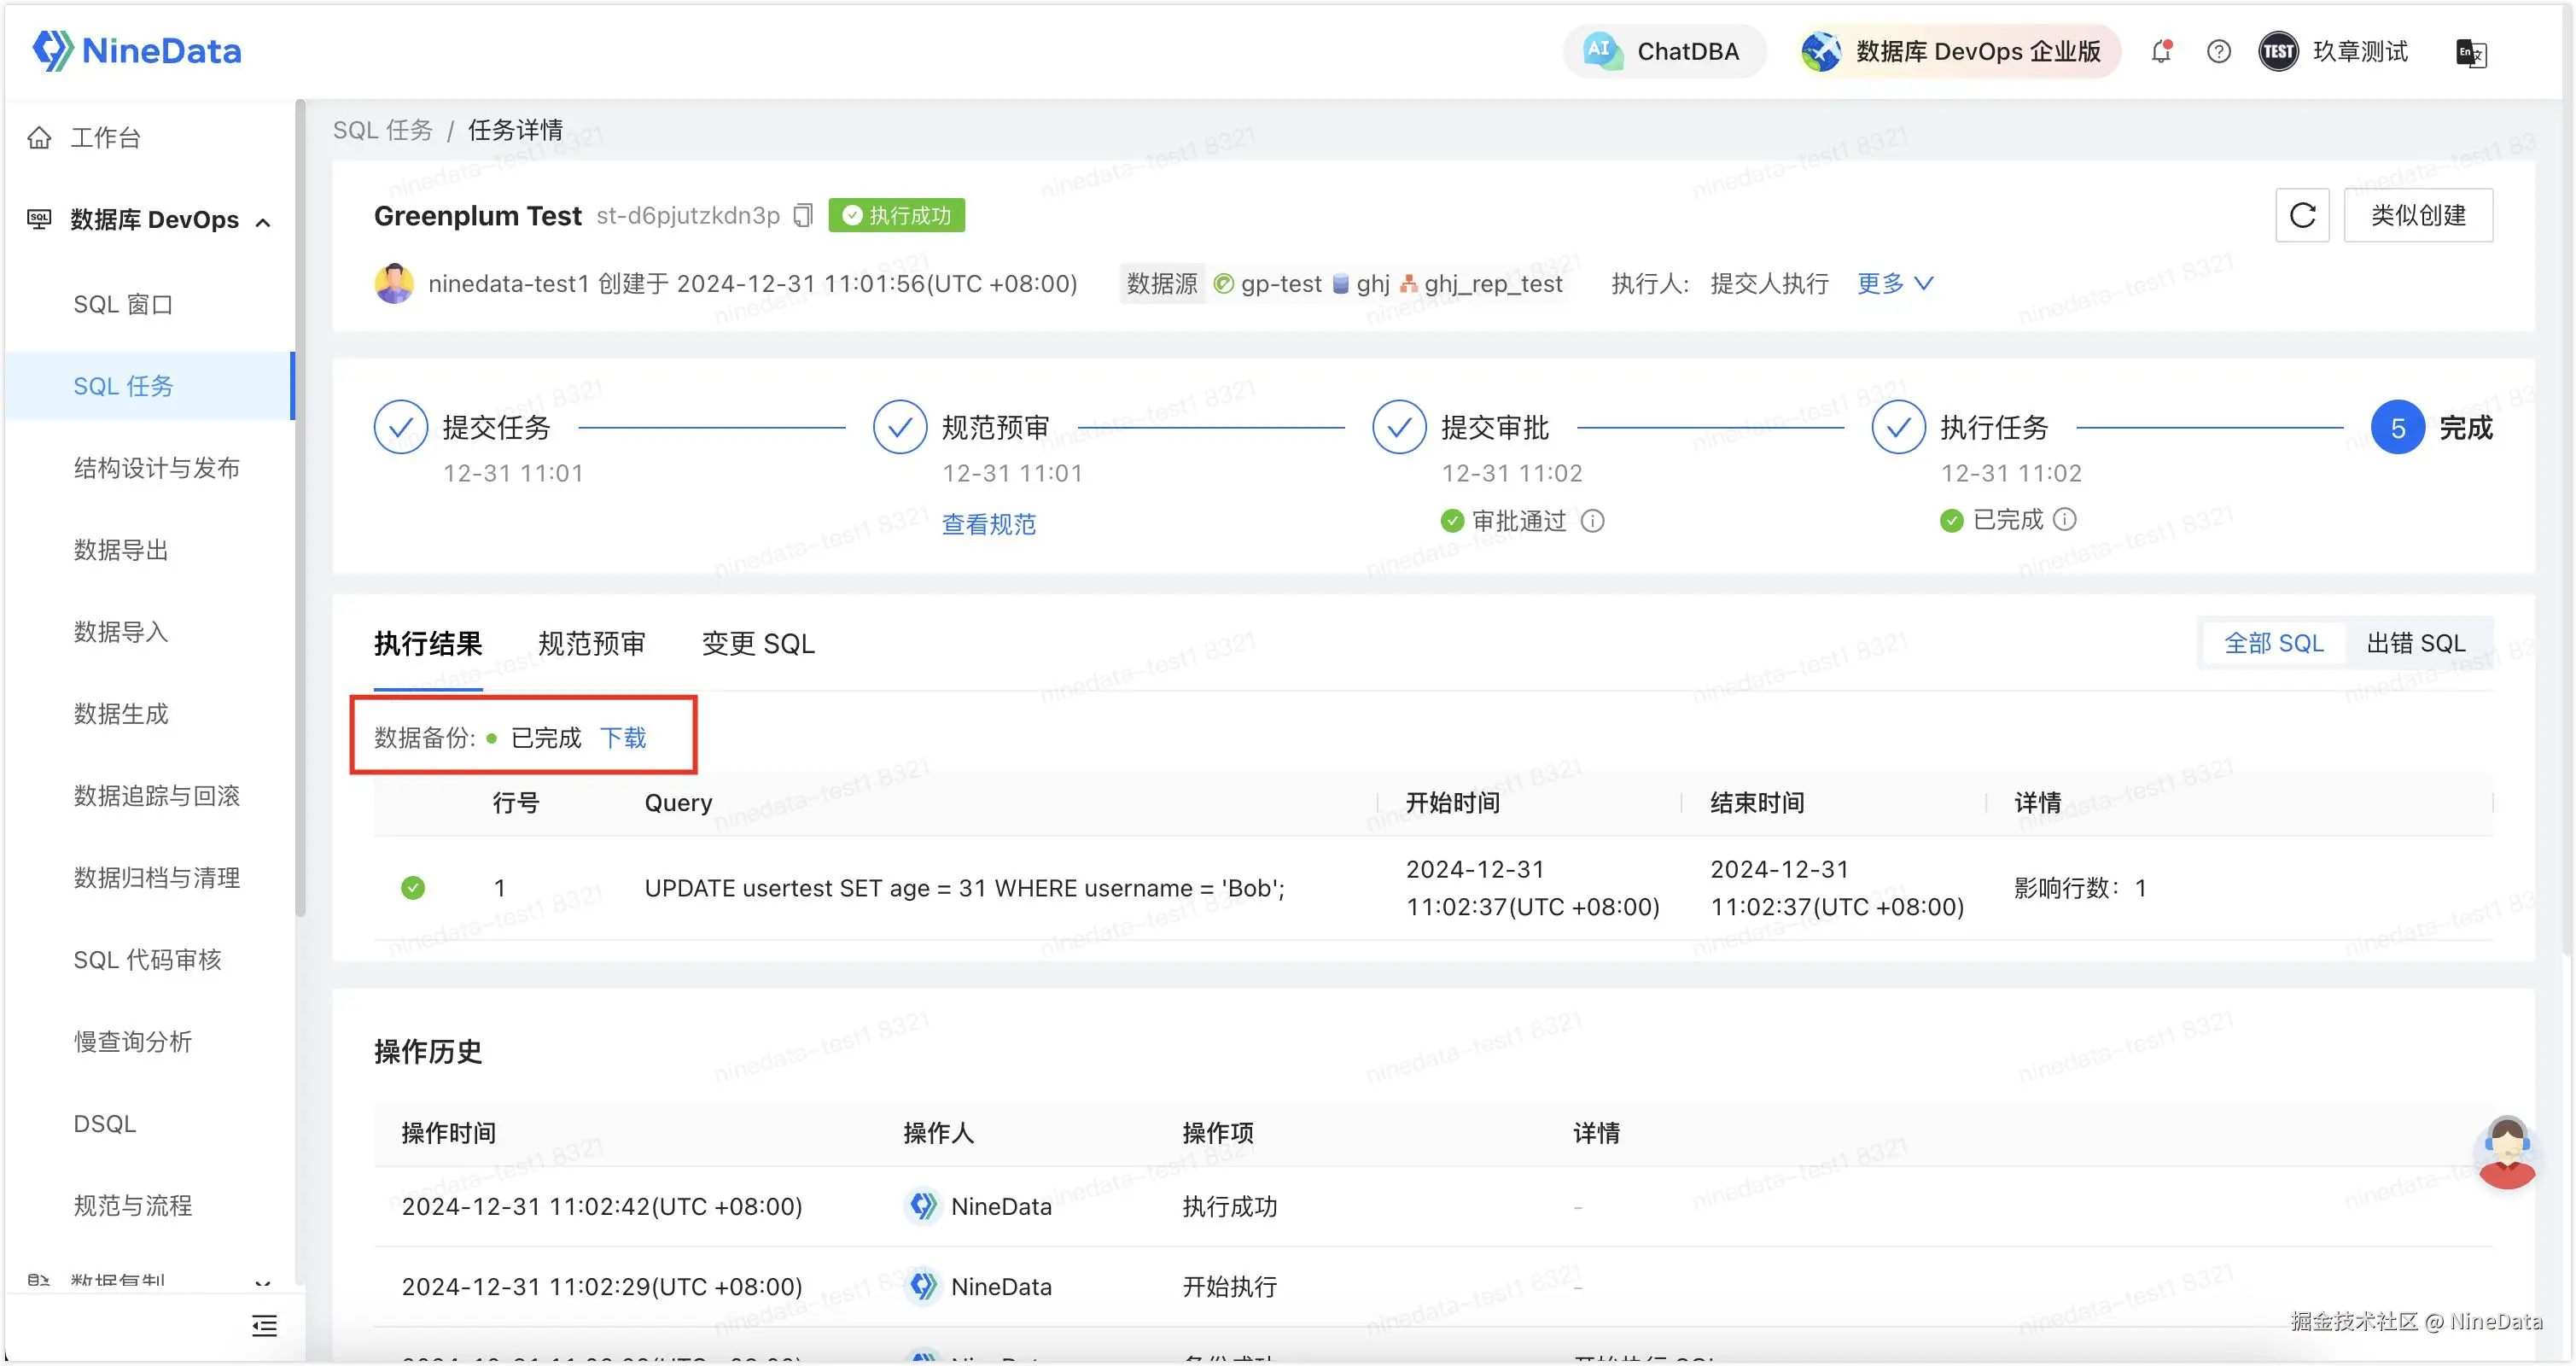The height and width of the screenshot is (1366, 2576).
Task: Select the 全部 SQL filter
Action: pyautogui.click(x=2273, y=643)
